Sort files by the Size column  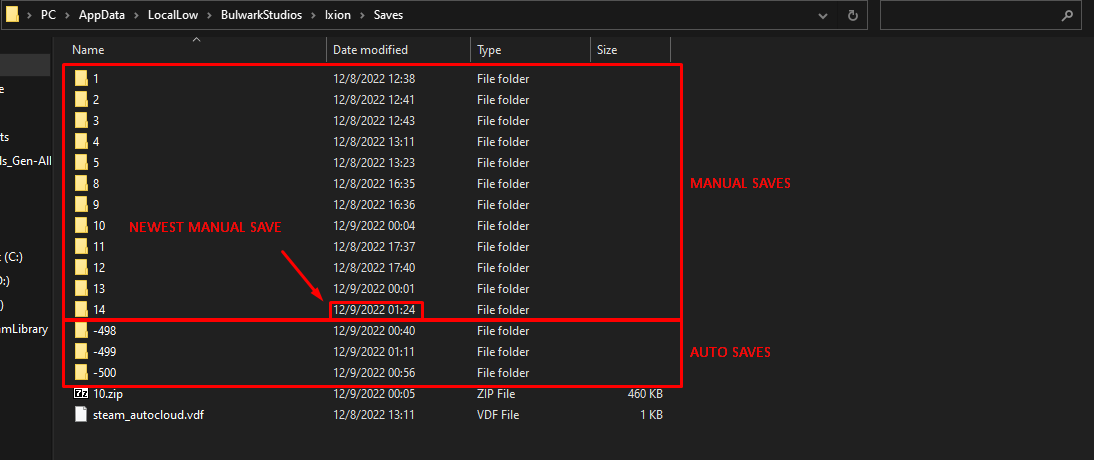click(607, 49)
